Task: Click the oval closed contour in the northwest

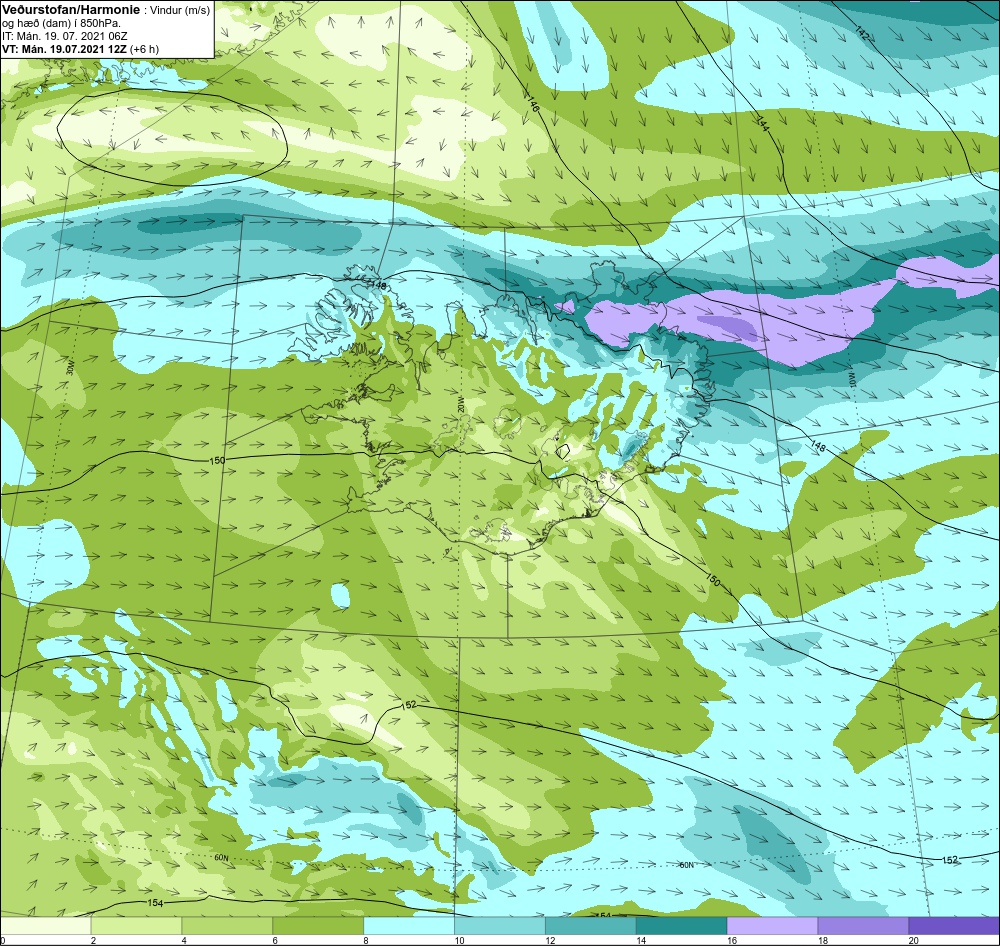Action: pos(172,137)
